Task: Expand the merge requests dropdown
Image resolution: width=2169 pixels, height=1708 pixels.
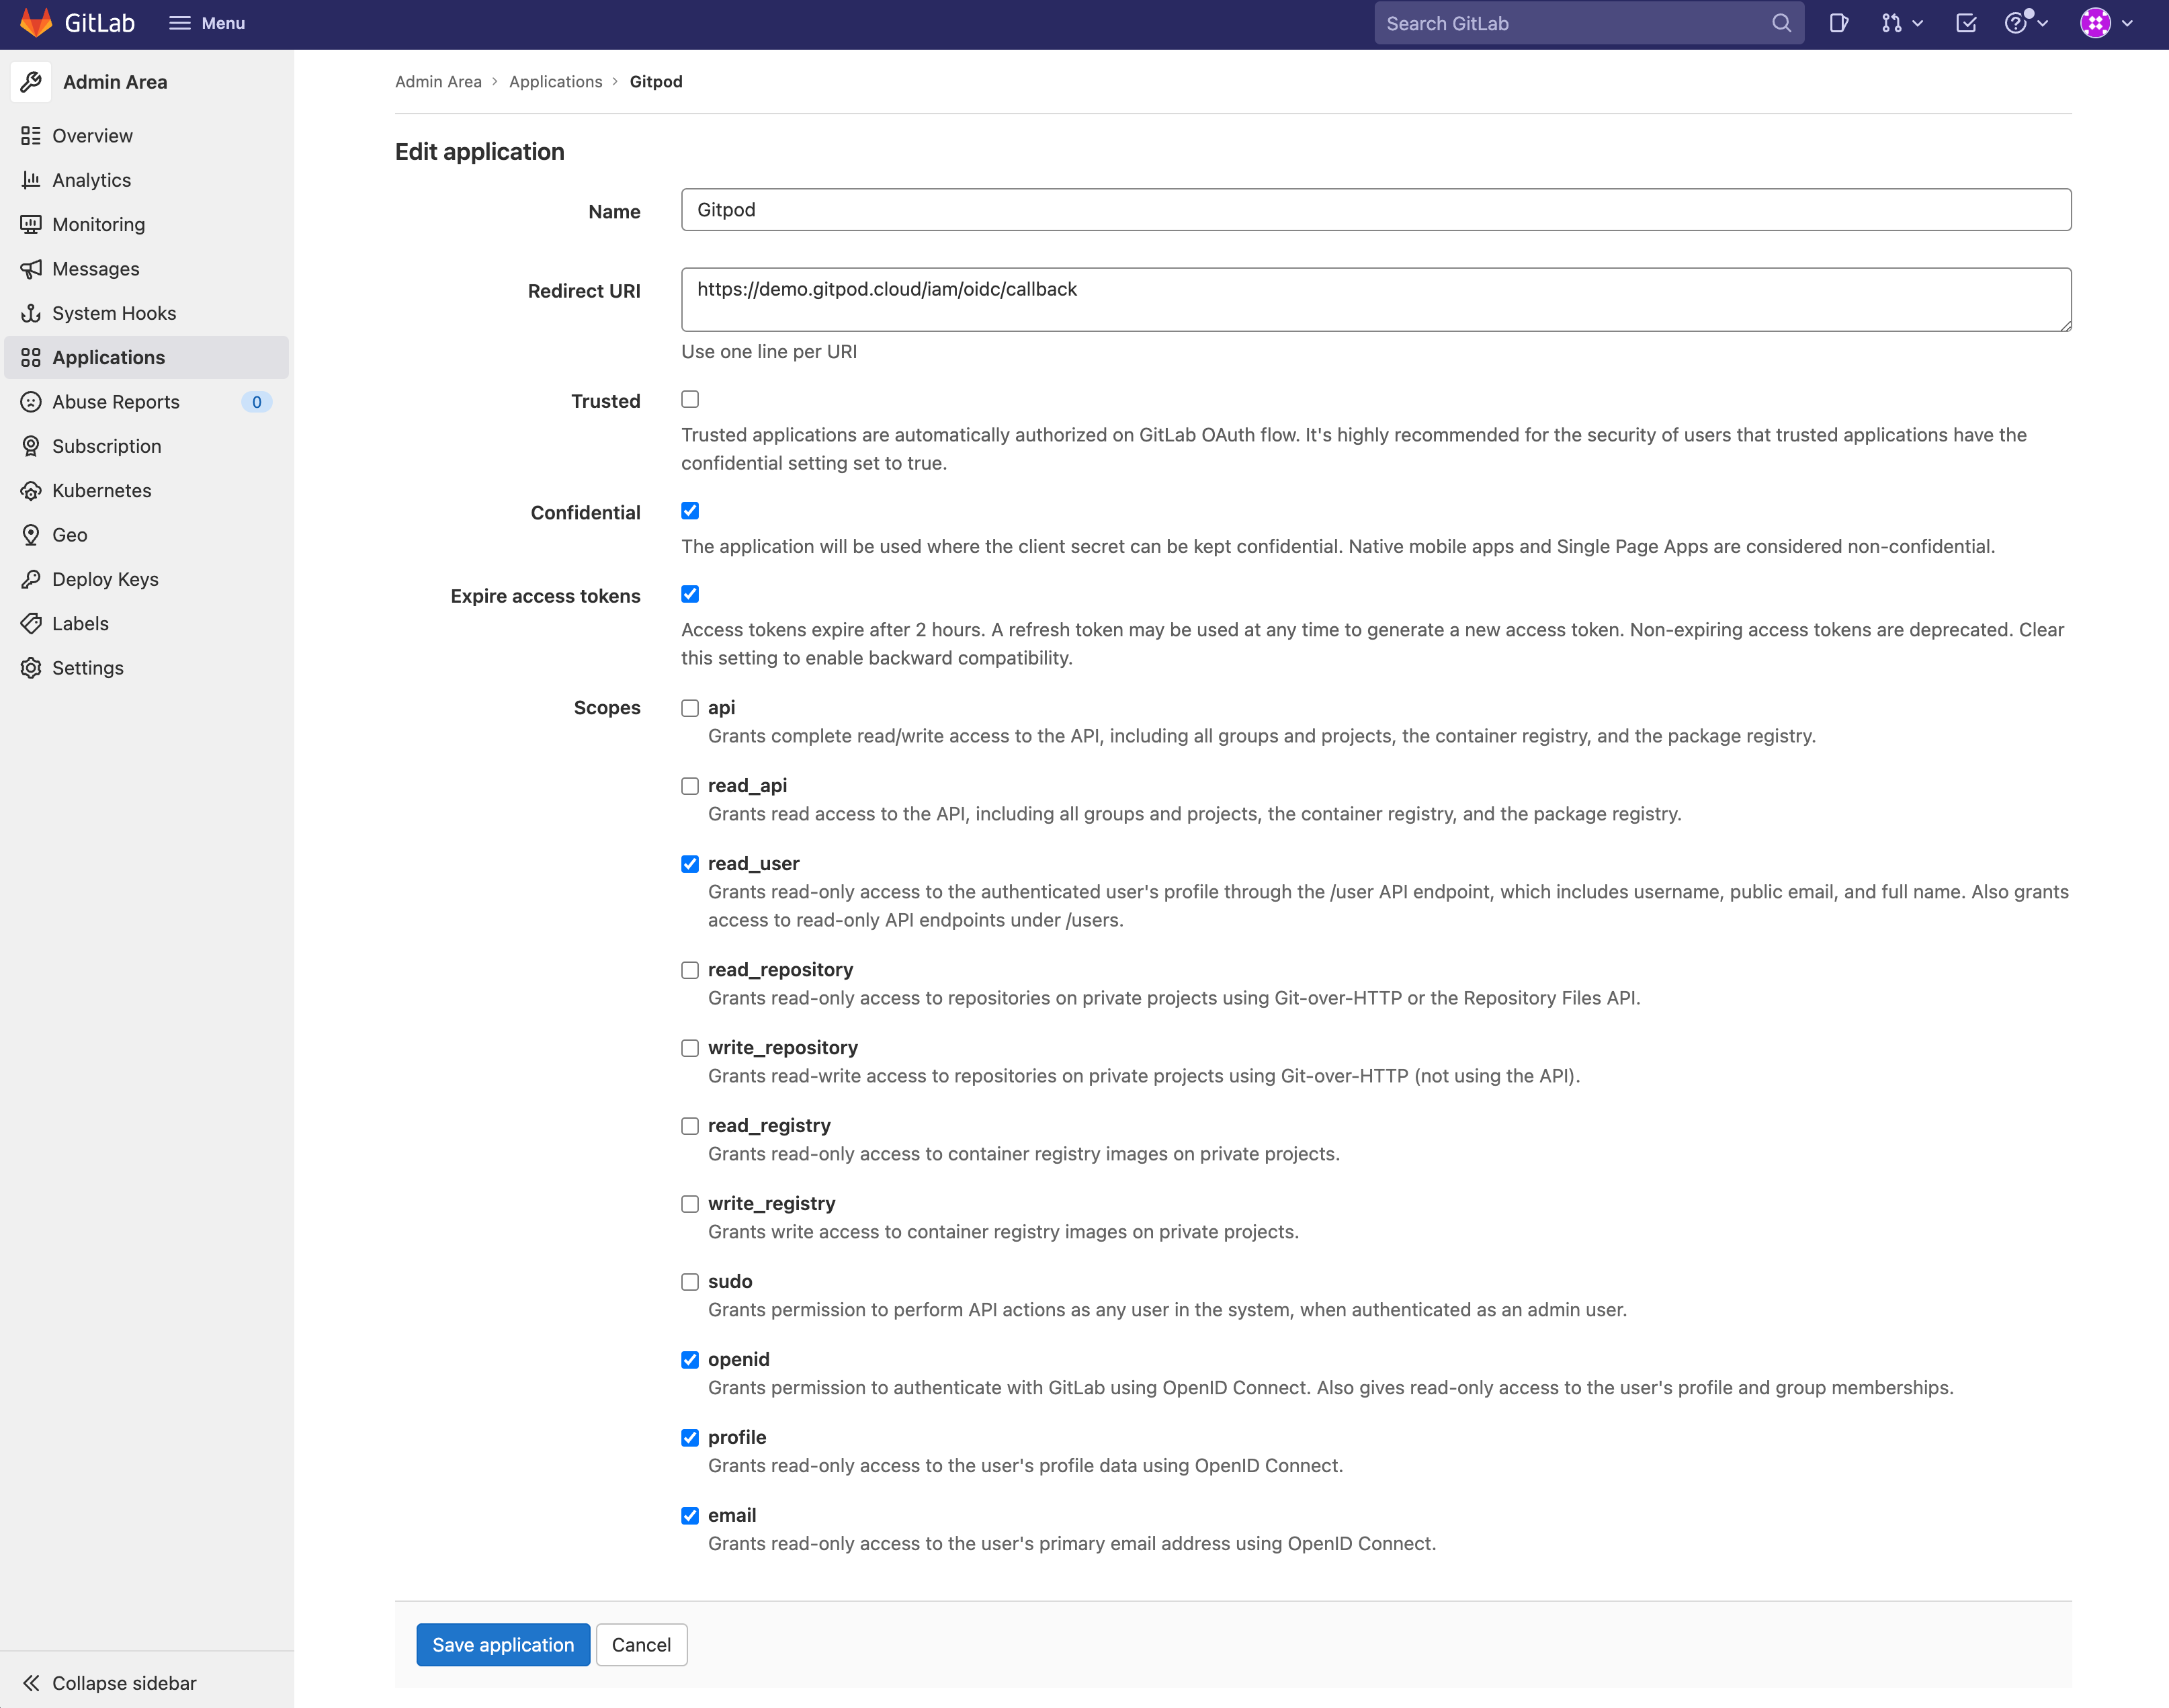Action: (x=1901, y=23)
